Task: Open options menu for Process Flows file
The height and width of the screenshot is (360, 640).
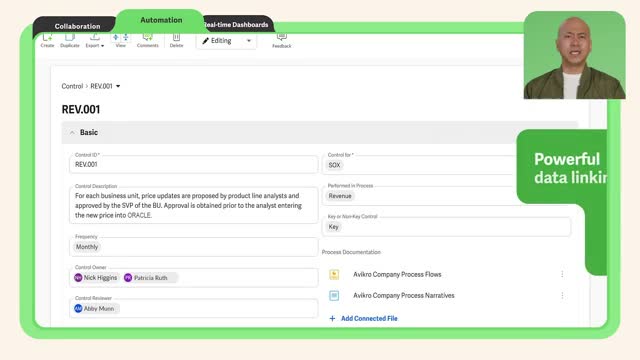Action: pos(562,274)
